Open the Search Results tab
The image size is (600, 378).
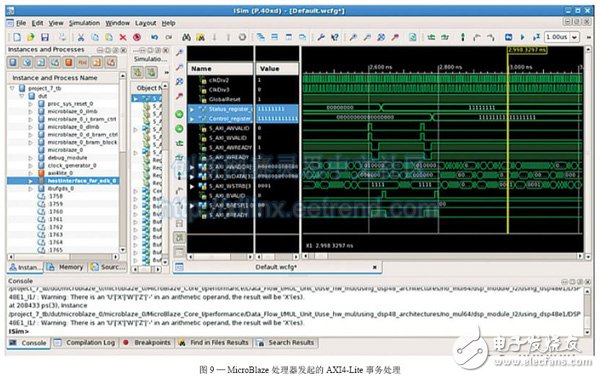pos(286,343)
